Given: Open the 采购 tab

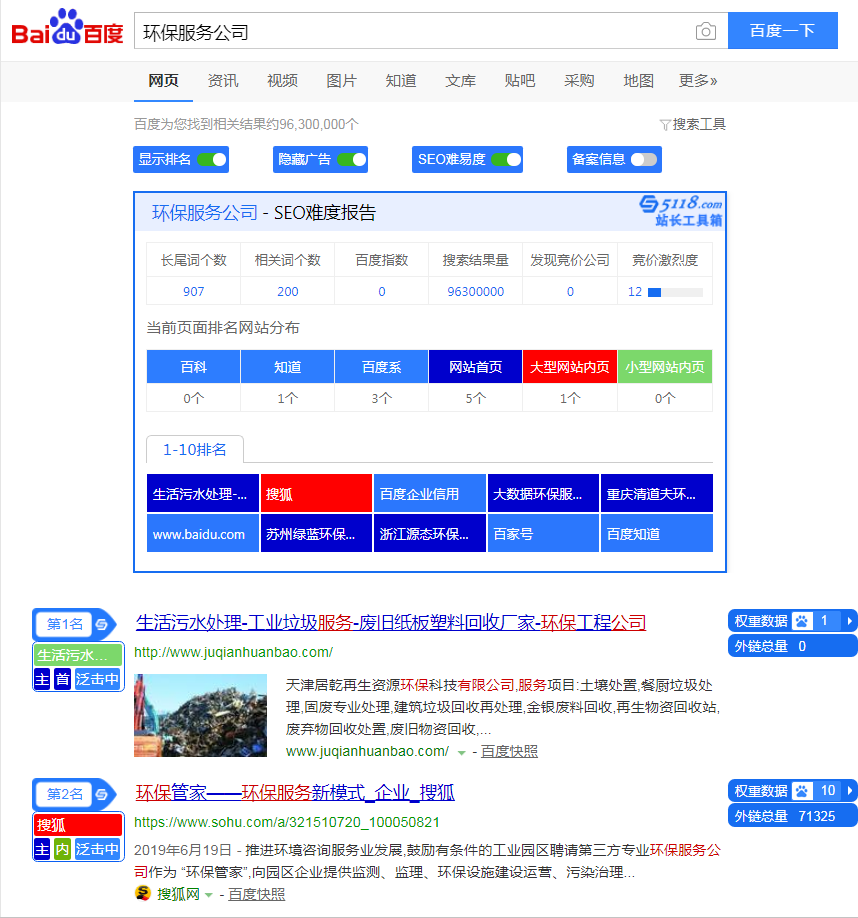Looking at the screenshot, I should [x=579, y=81].
